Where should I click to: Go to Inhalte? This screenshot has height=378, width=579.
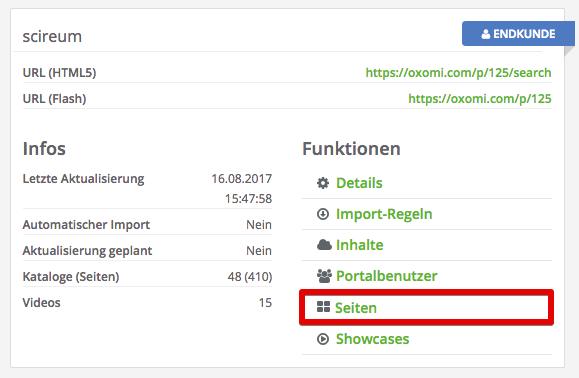tap(360, 245)
